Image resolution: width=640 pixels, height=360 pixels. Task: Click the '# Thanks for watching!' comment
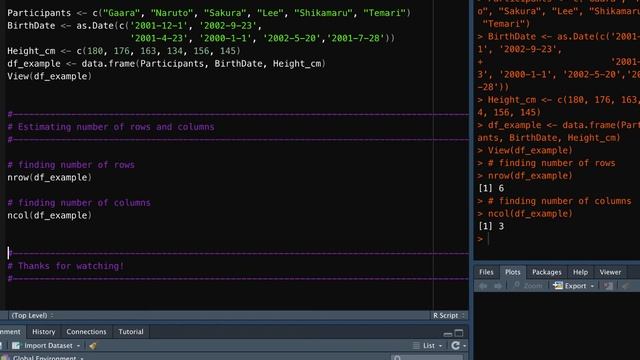(x=66, y=266)
